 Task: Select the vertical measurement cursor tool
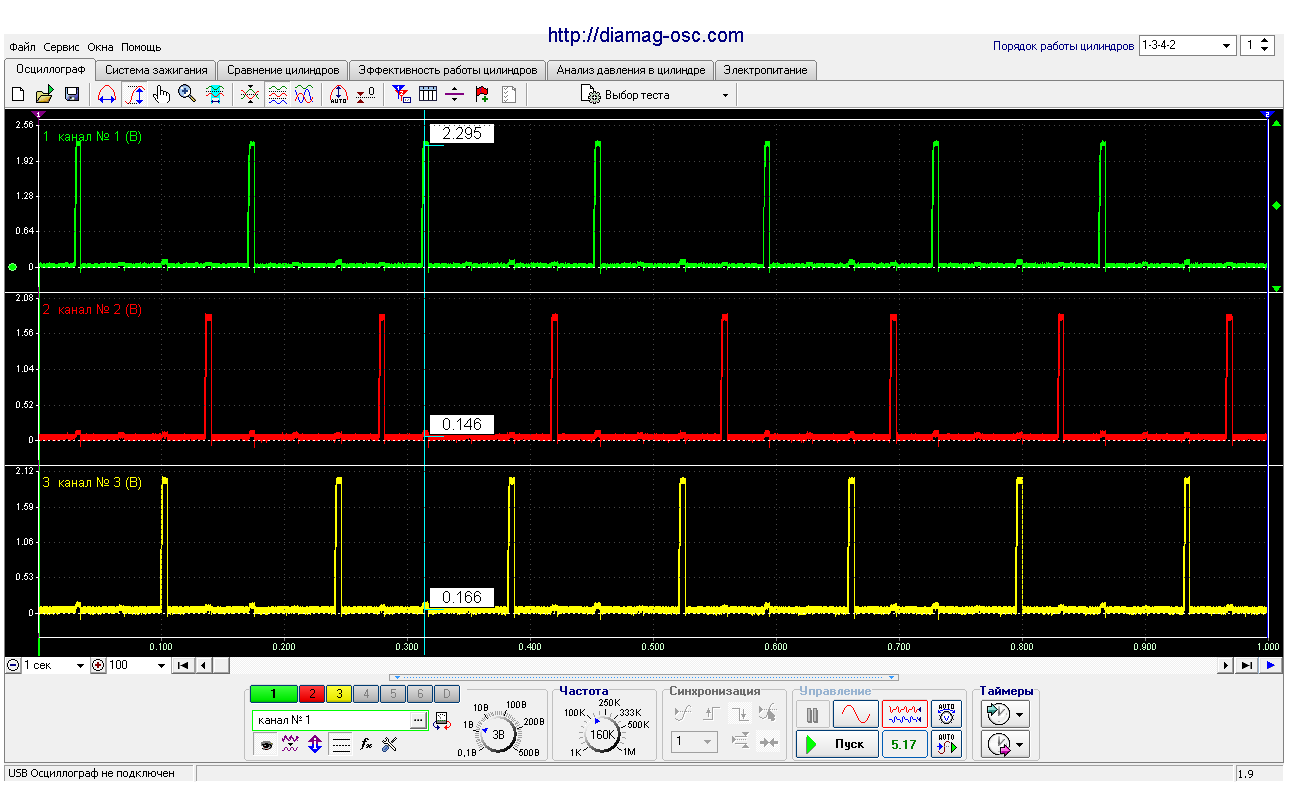pos(135,94)
